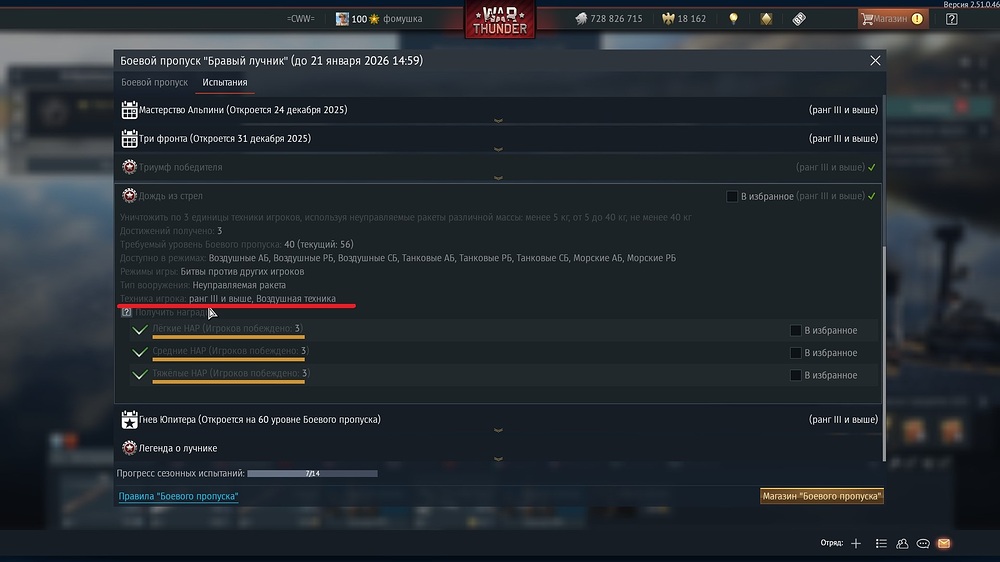1000x562 pixels.
Task: Switch to the Боевой пропуск tab
Action: (x=154, y=82)
